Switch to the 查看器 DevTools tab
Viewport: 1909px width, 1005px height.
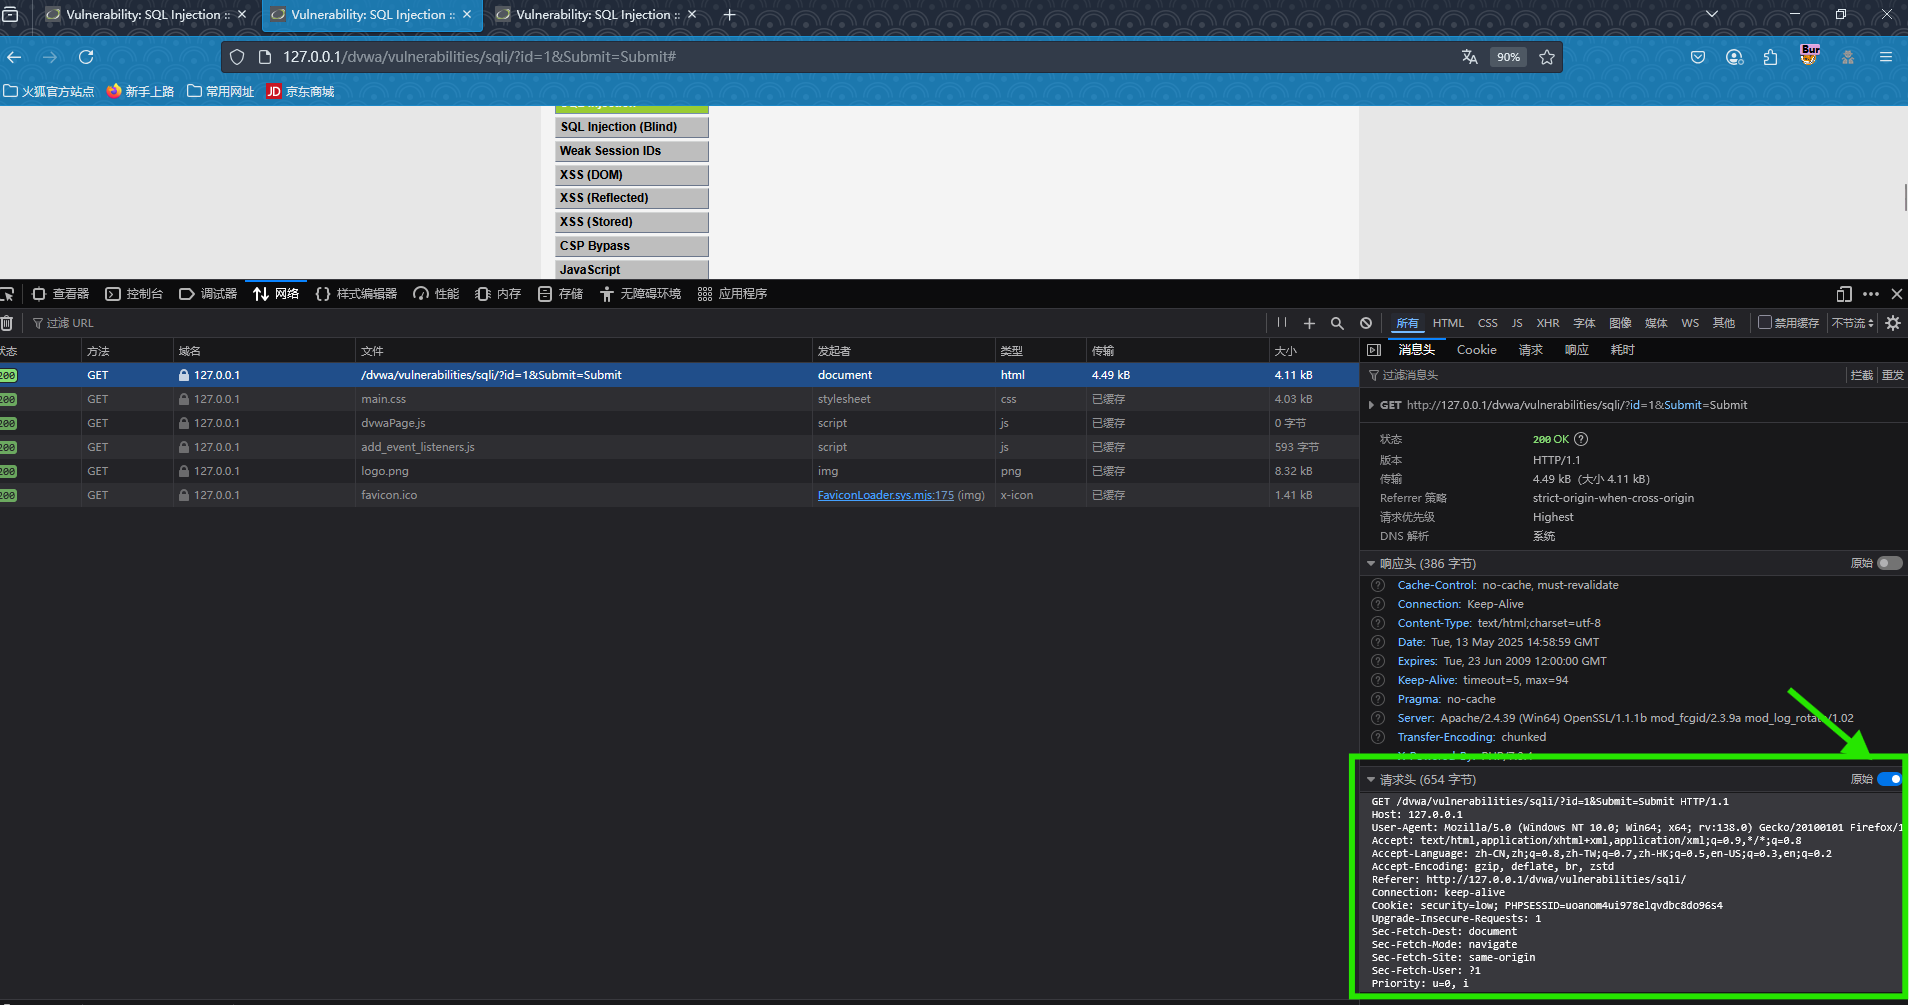[x=61, y=294]
